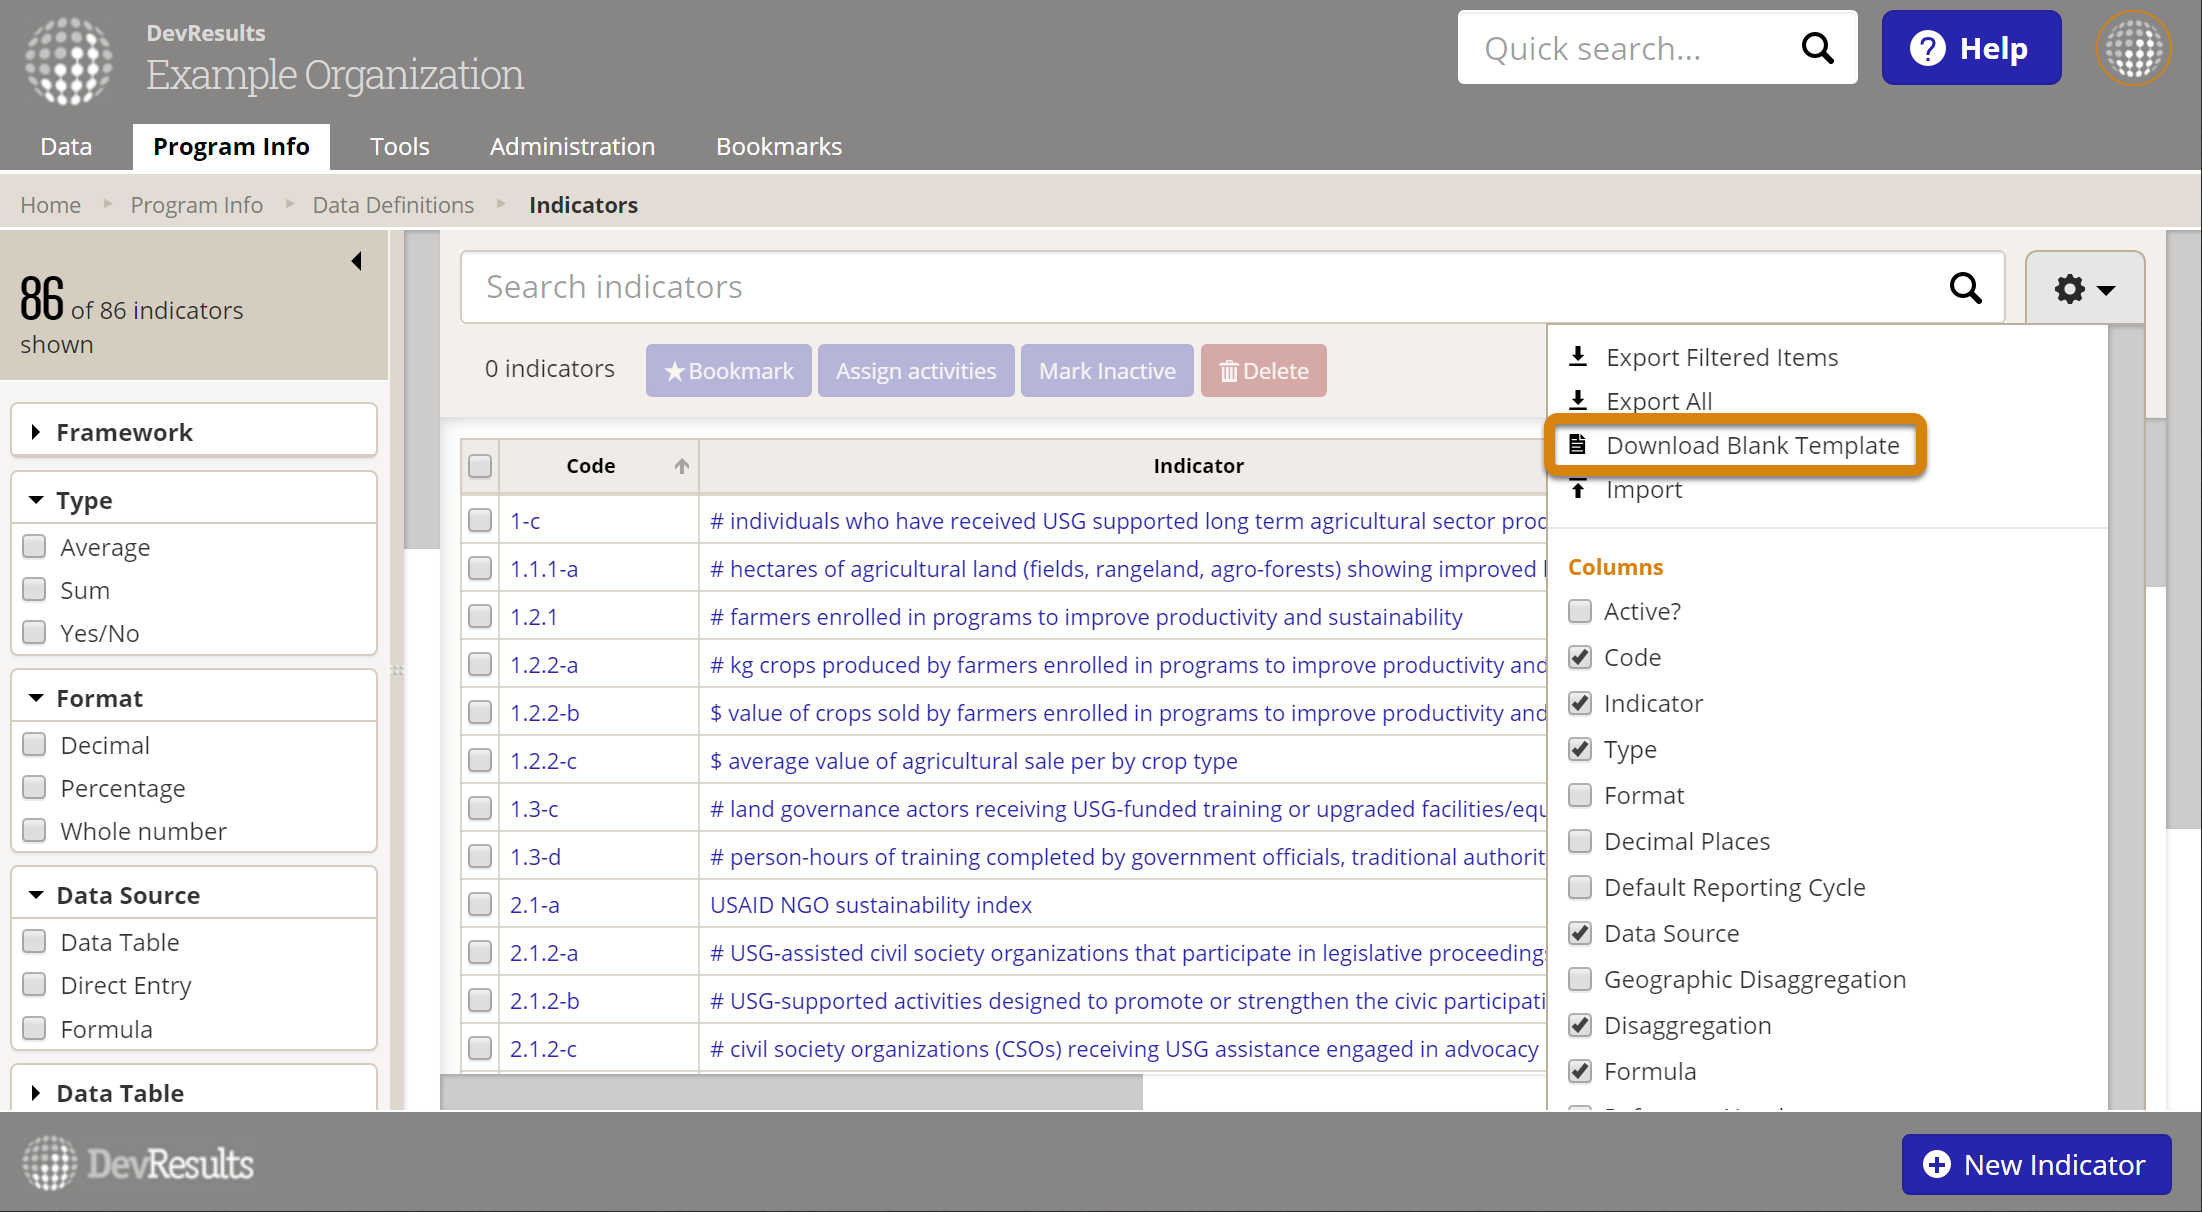
Task: Open the gear settings dropdown
Action: [x=2084, y=289]
